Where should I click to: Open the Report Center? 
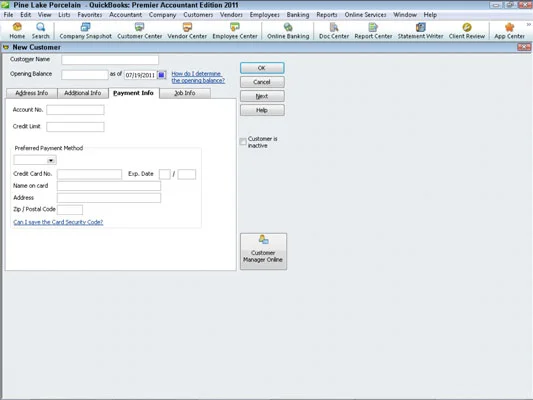pyautogui.click(x=373, y=31)
